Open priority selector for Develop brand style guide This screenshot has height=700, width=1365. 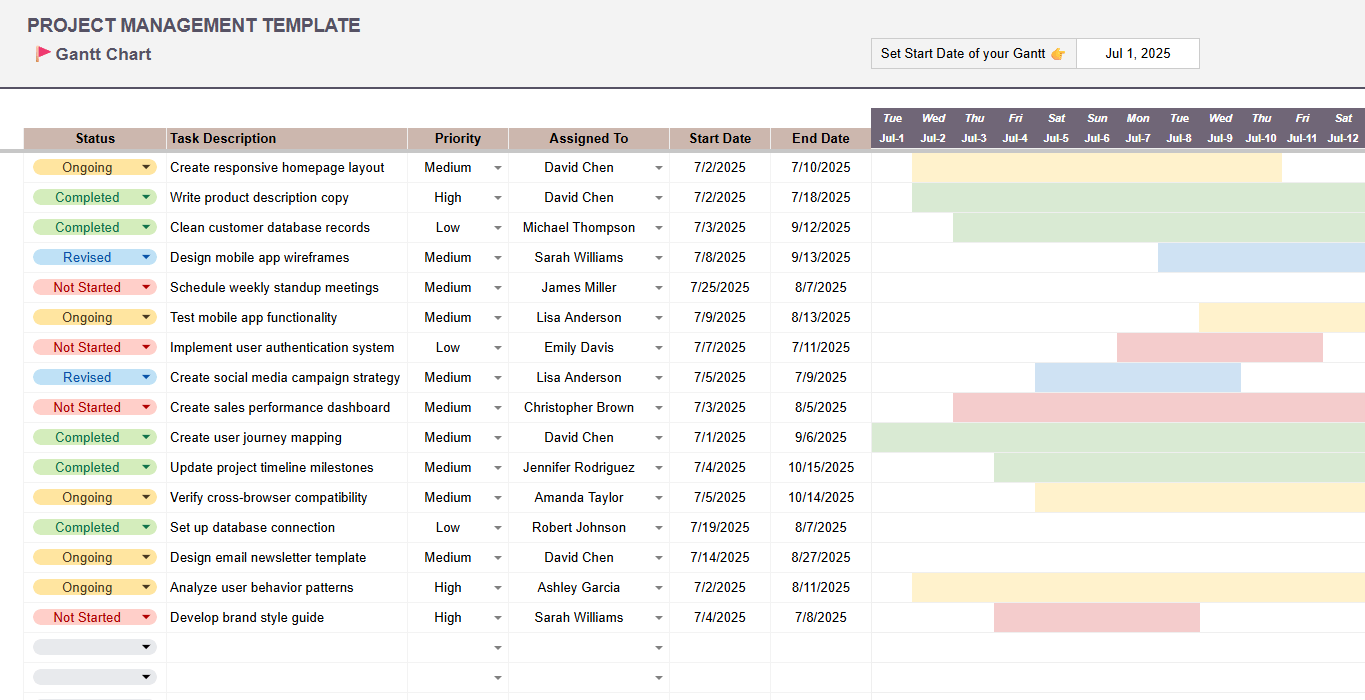497,617
